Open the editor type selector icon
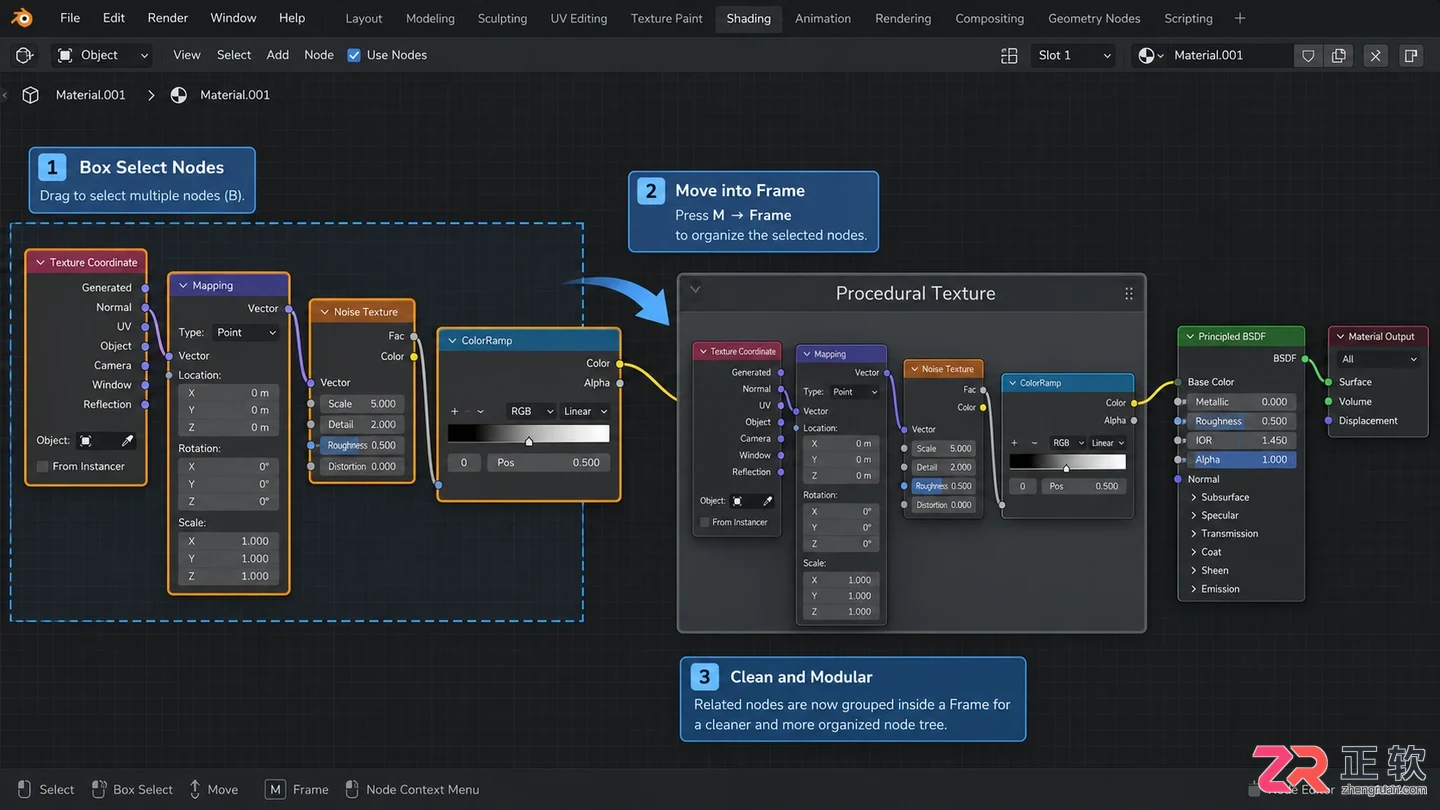The width and height of the screenshot is (1440, 810). point(25,55)
